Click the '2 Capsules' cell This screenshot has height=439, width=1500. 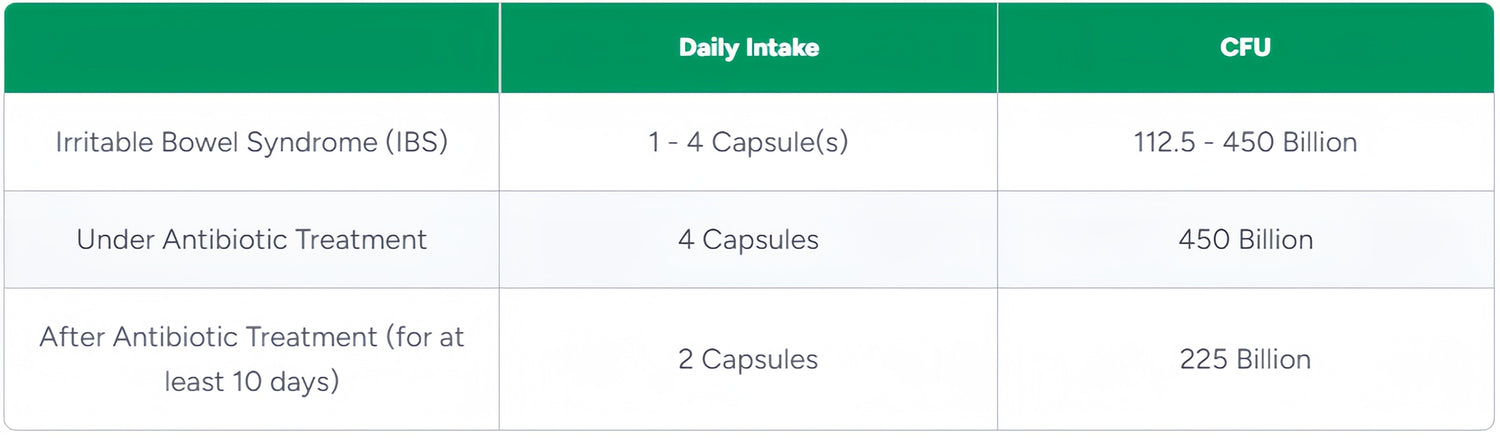748,359
